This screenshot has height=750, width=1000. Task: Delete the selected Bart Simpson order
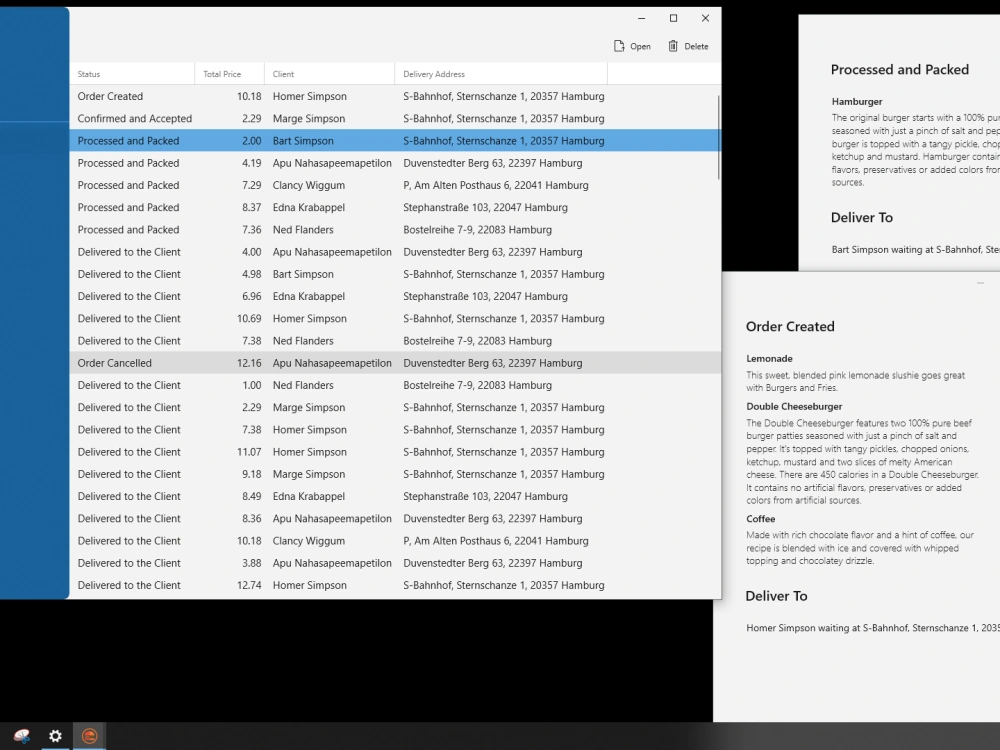688,45
